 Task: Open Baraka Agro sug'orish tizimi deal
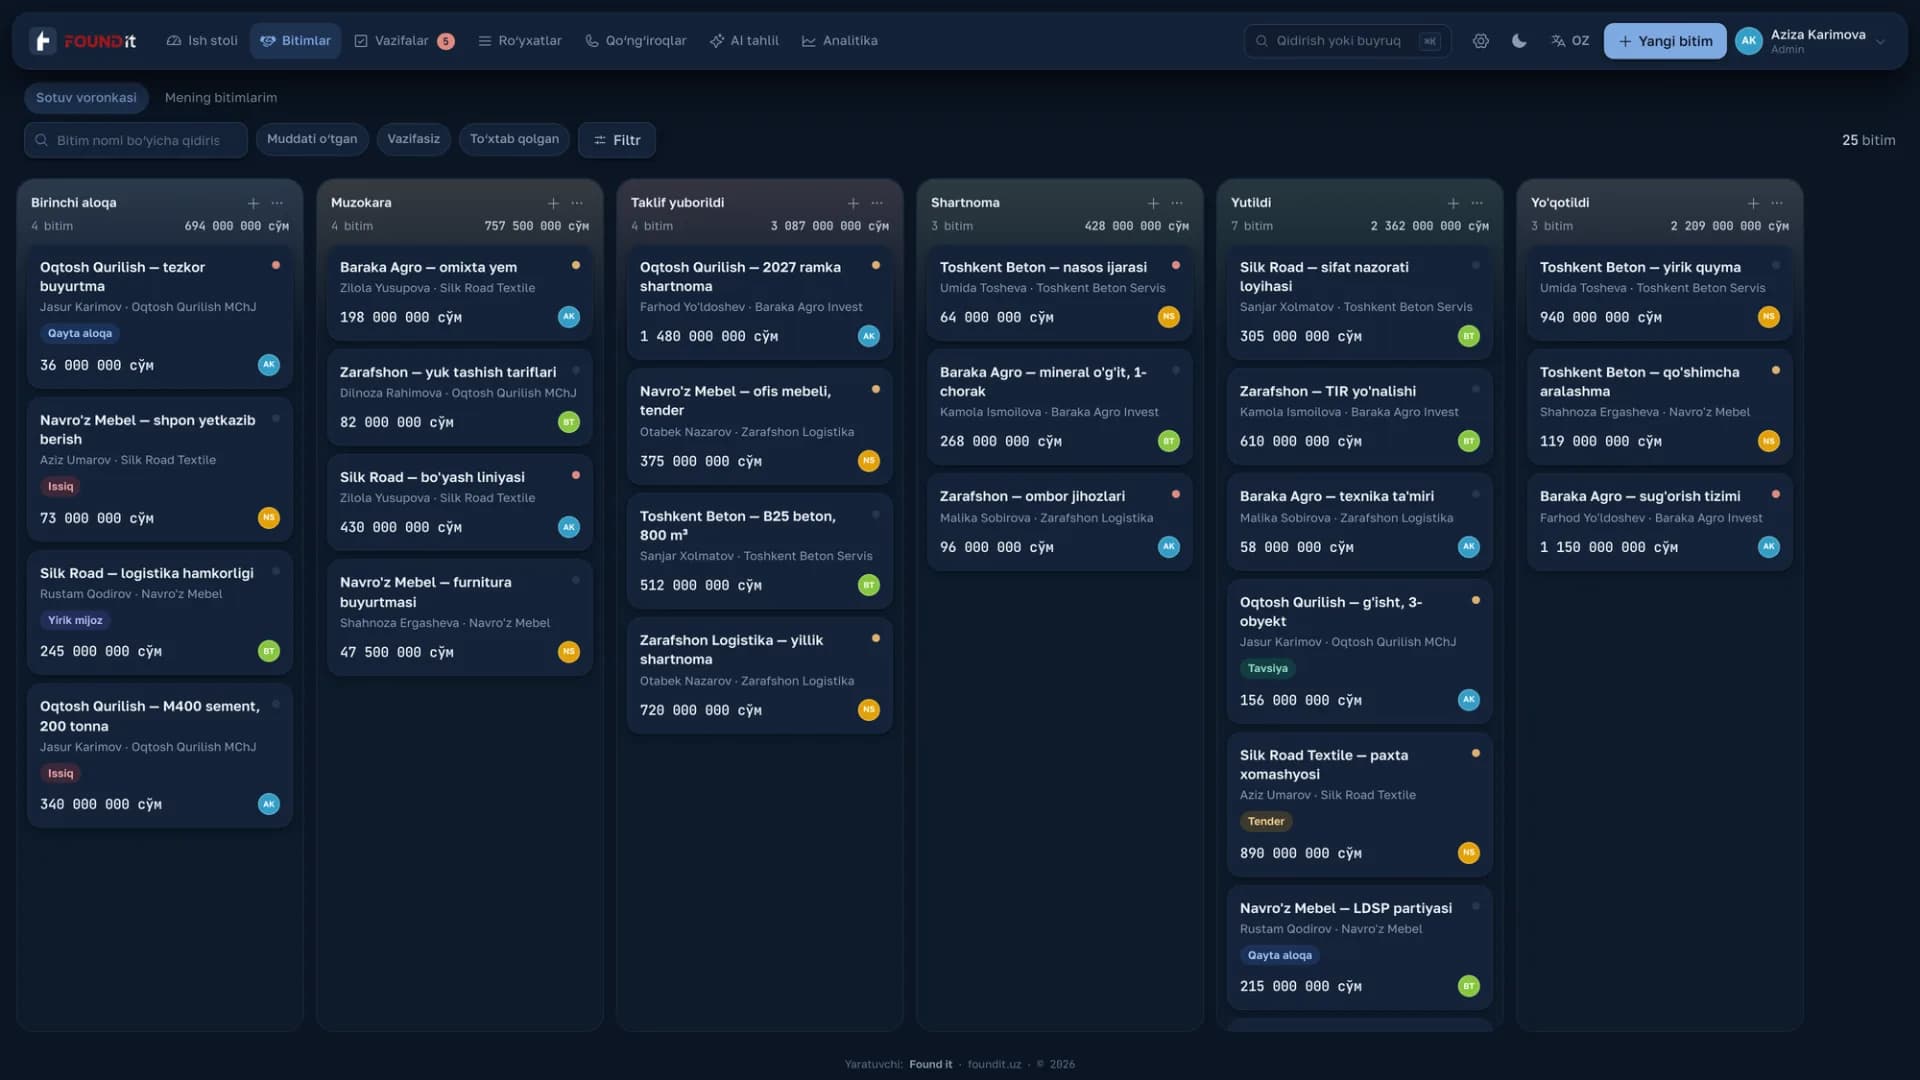tap(1660, 522)
